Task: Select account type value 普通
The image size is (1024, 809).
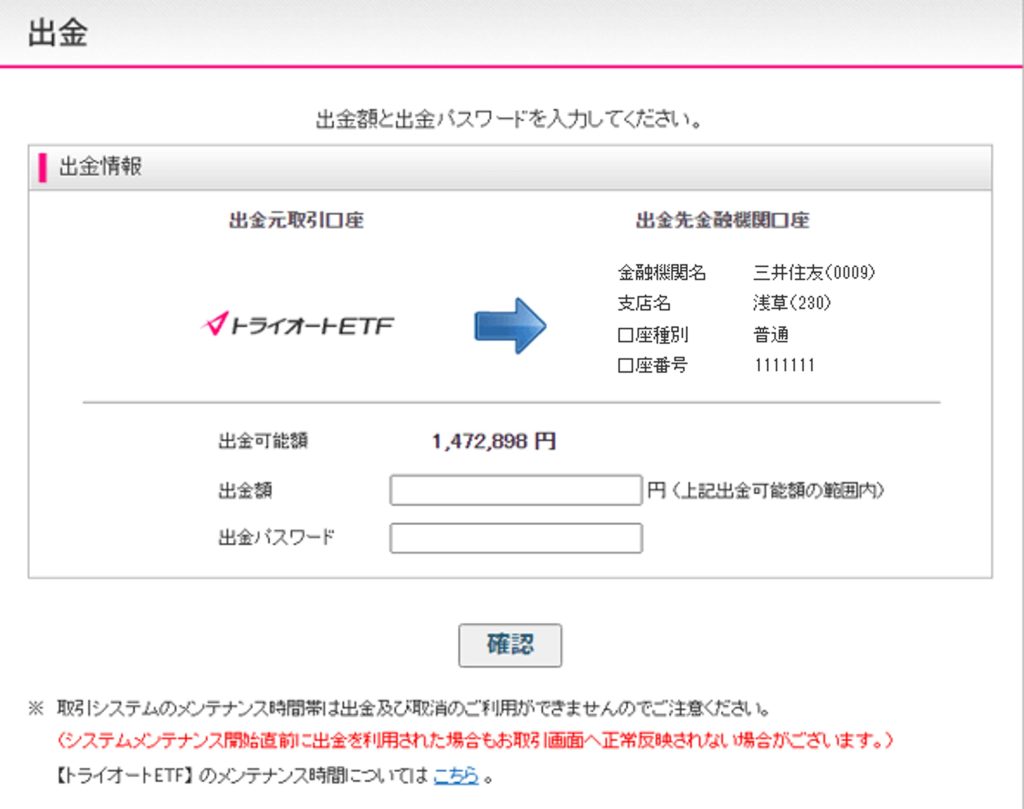Action: (771, 335)
